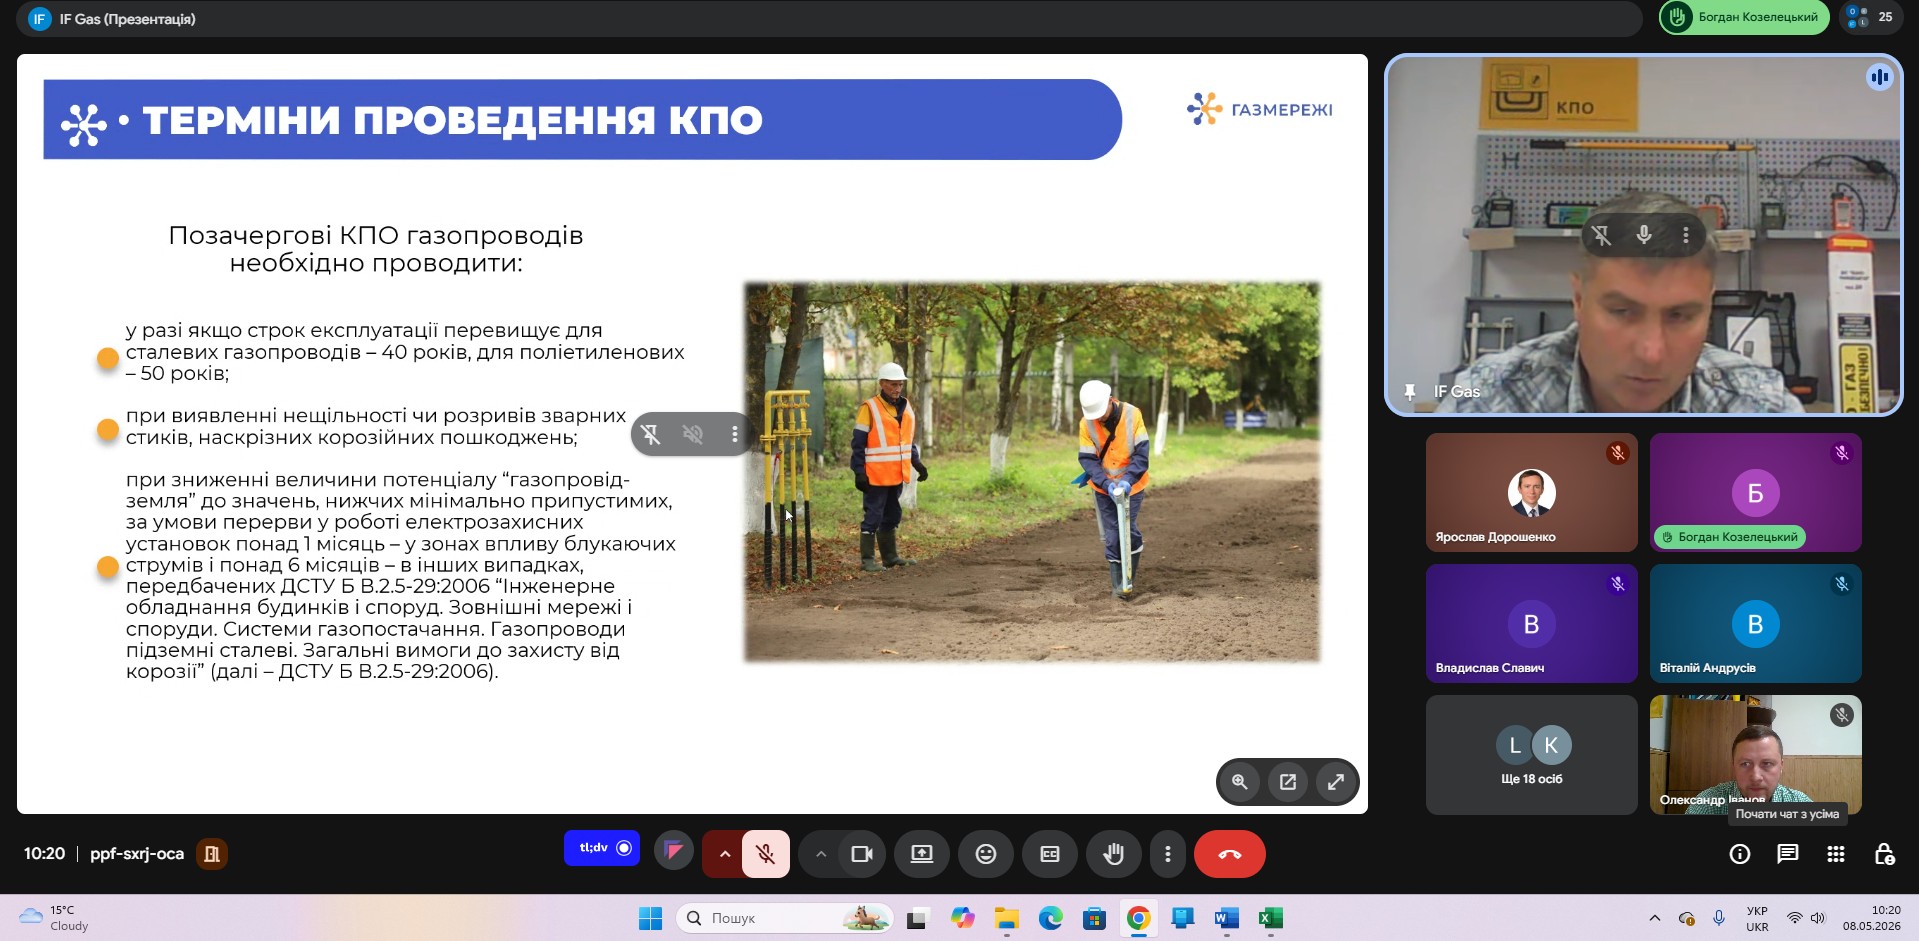The width and height of the screenshot is (1919, 941).
Task: Open the 'Ще 18 осіб' tile
Action: [x=1532, y=755]
